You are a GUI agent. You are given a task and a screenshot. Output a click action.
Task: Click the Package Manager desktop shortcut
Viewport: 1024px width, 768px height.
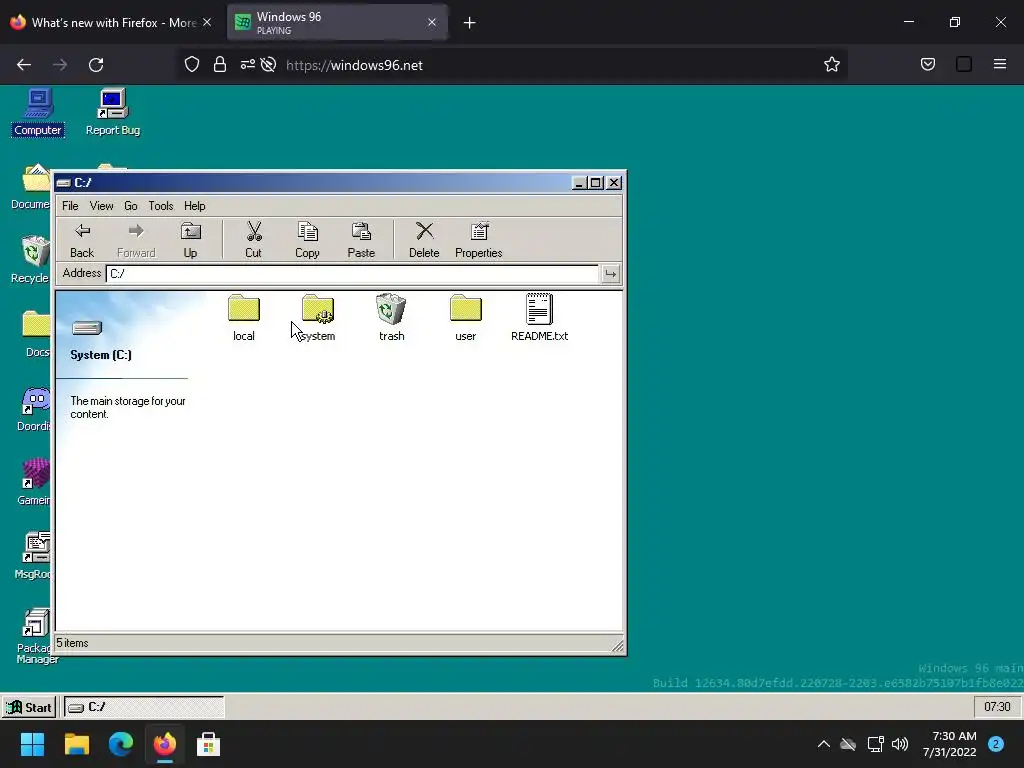(35, 636)
